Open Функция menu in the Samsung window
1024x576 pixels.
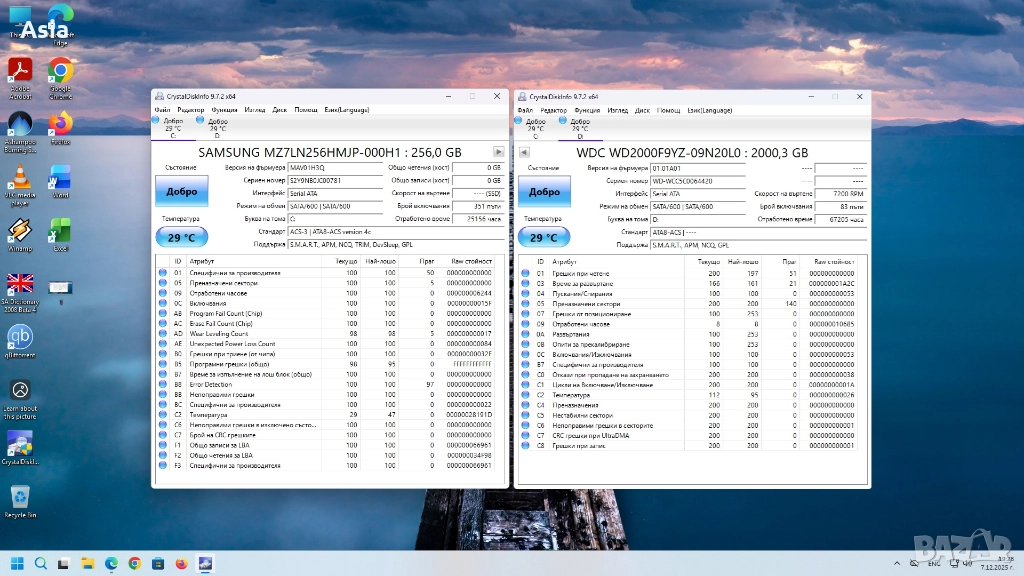coord(224,110)
